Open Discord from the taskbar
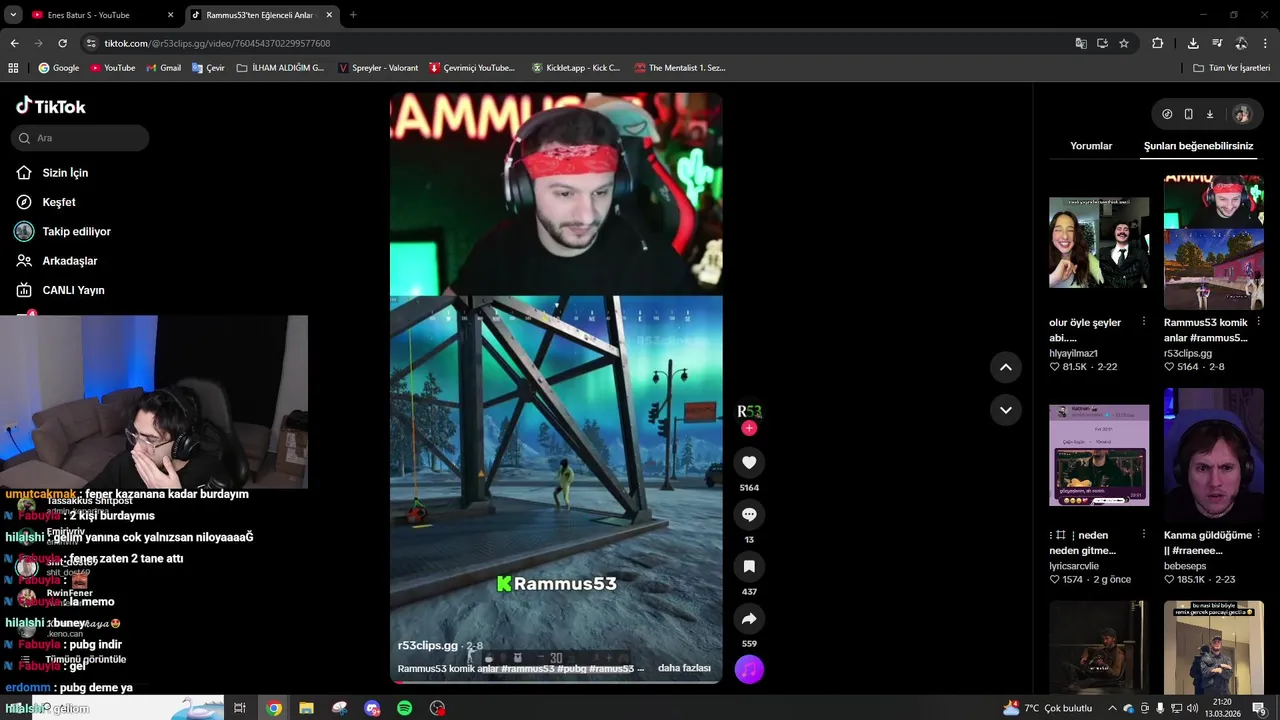Screen dimensions: 1280x720 pyautogui.click(x=372, y=708)
